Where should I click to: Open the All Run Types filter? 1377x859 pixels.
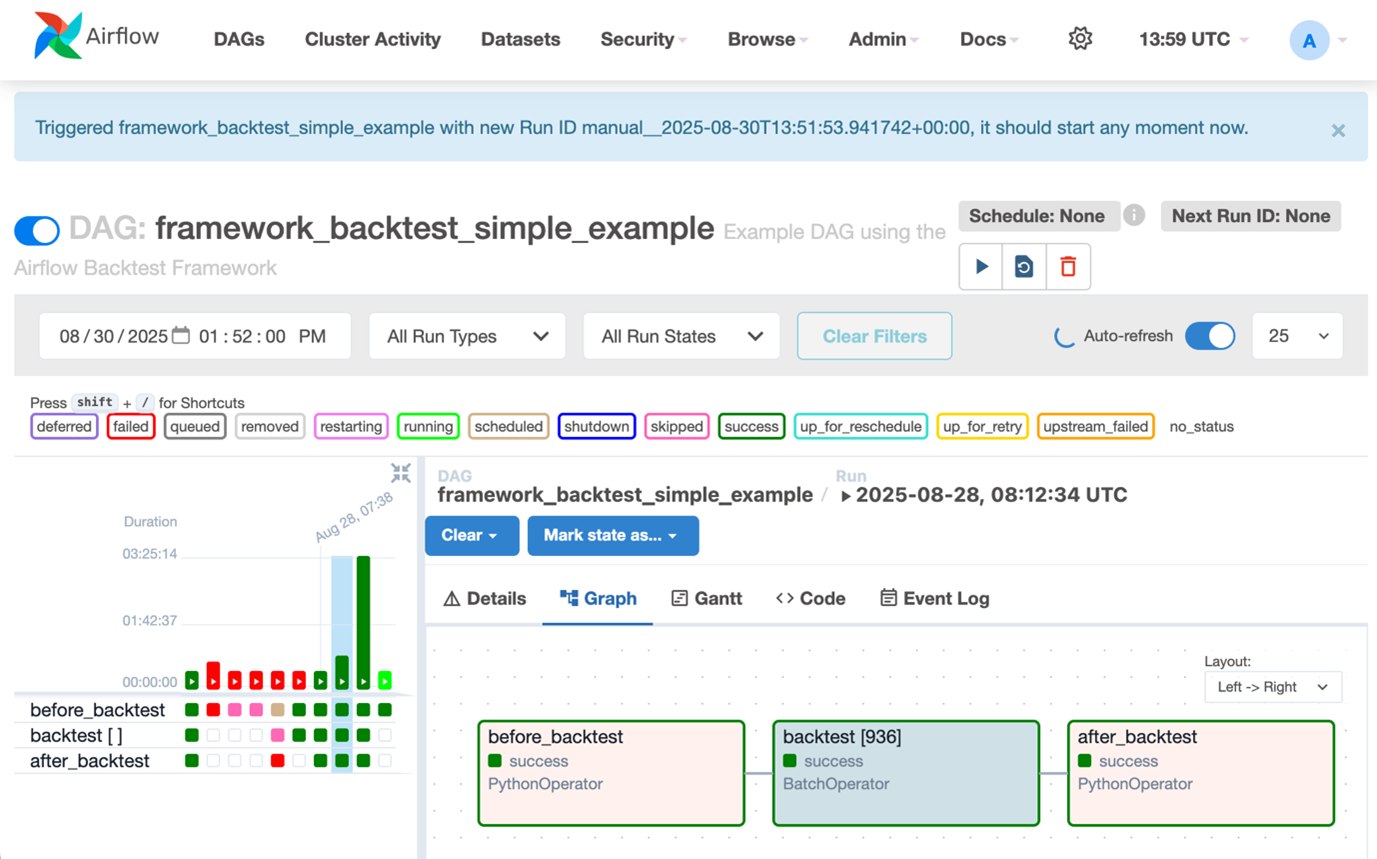pos(467,336)
